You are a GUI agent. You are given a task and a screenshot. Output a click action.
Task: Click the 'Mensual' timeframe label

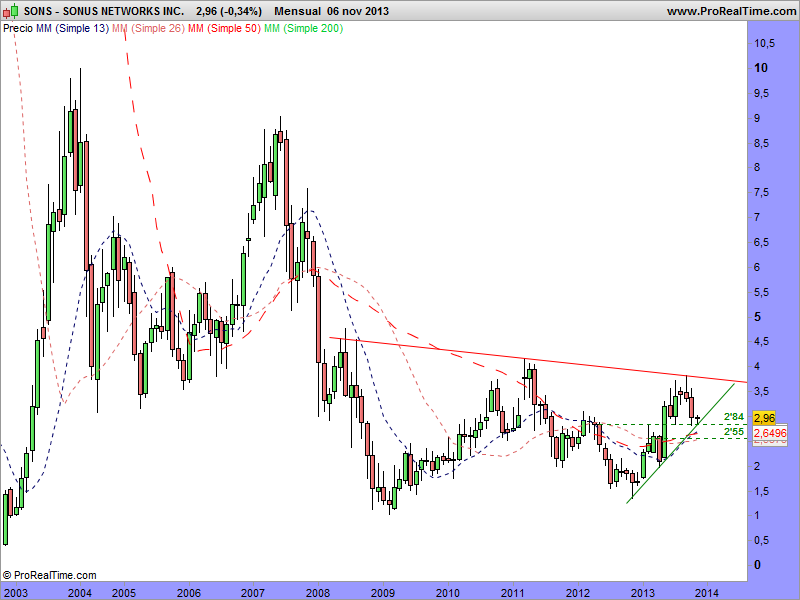(x=297, y=11)
